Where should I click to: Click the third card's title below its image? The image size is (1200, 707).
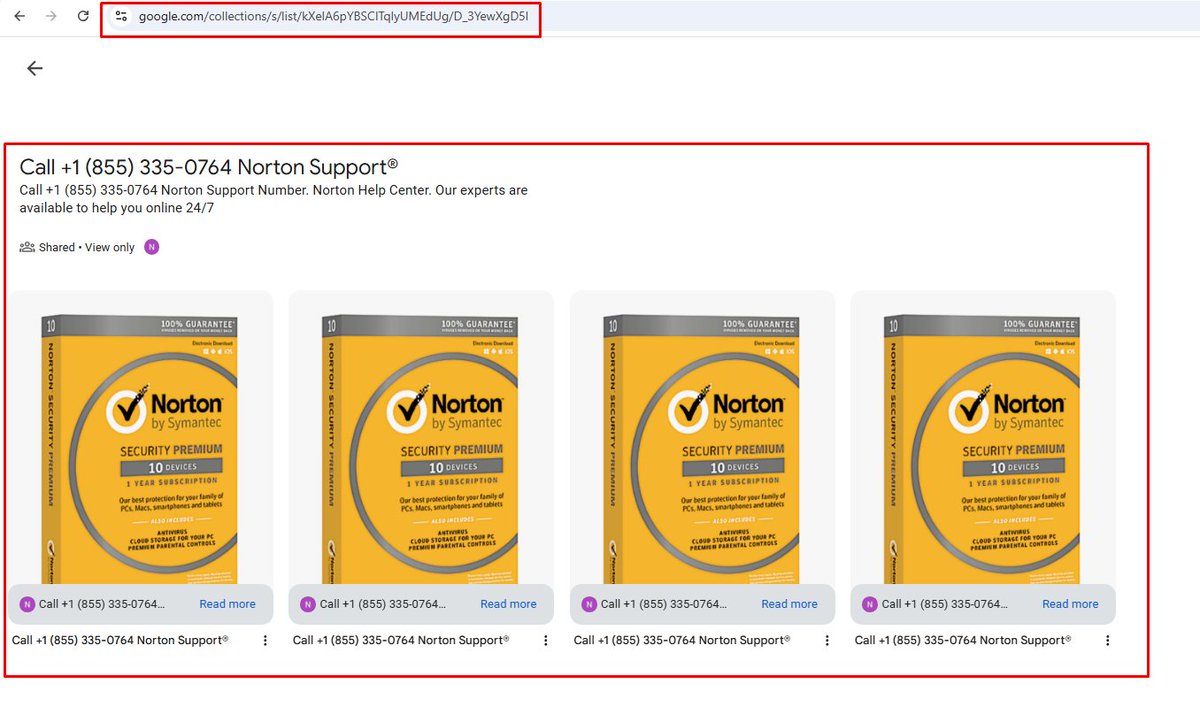[682, 640]
